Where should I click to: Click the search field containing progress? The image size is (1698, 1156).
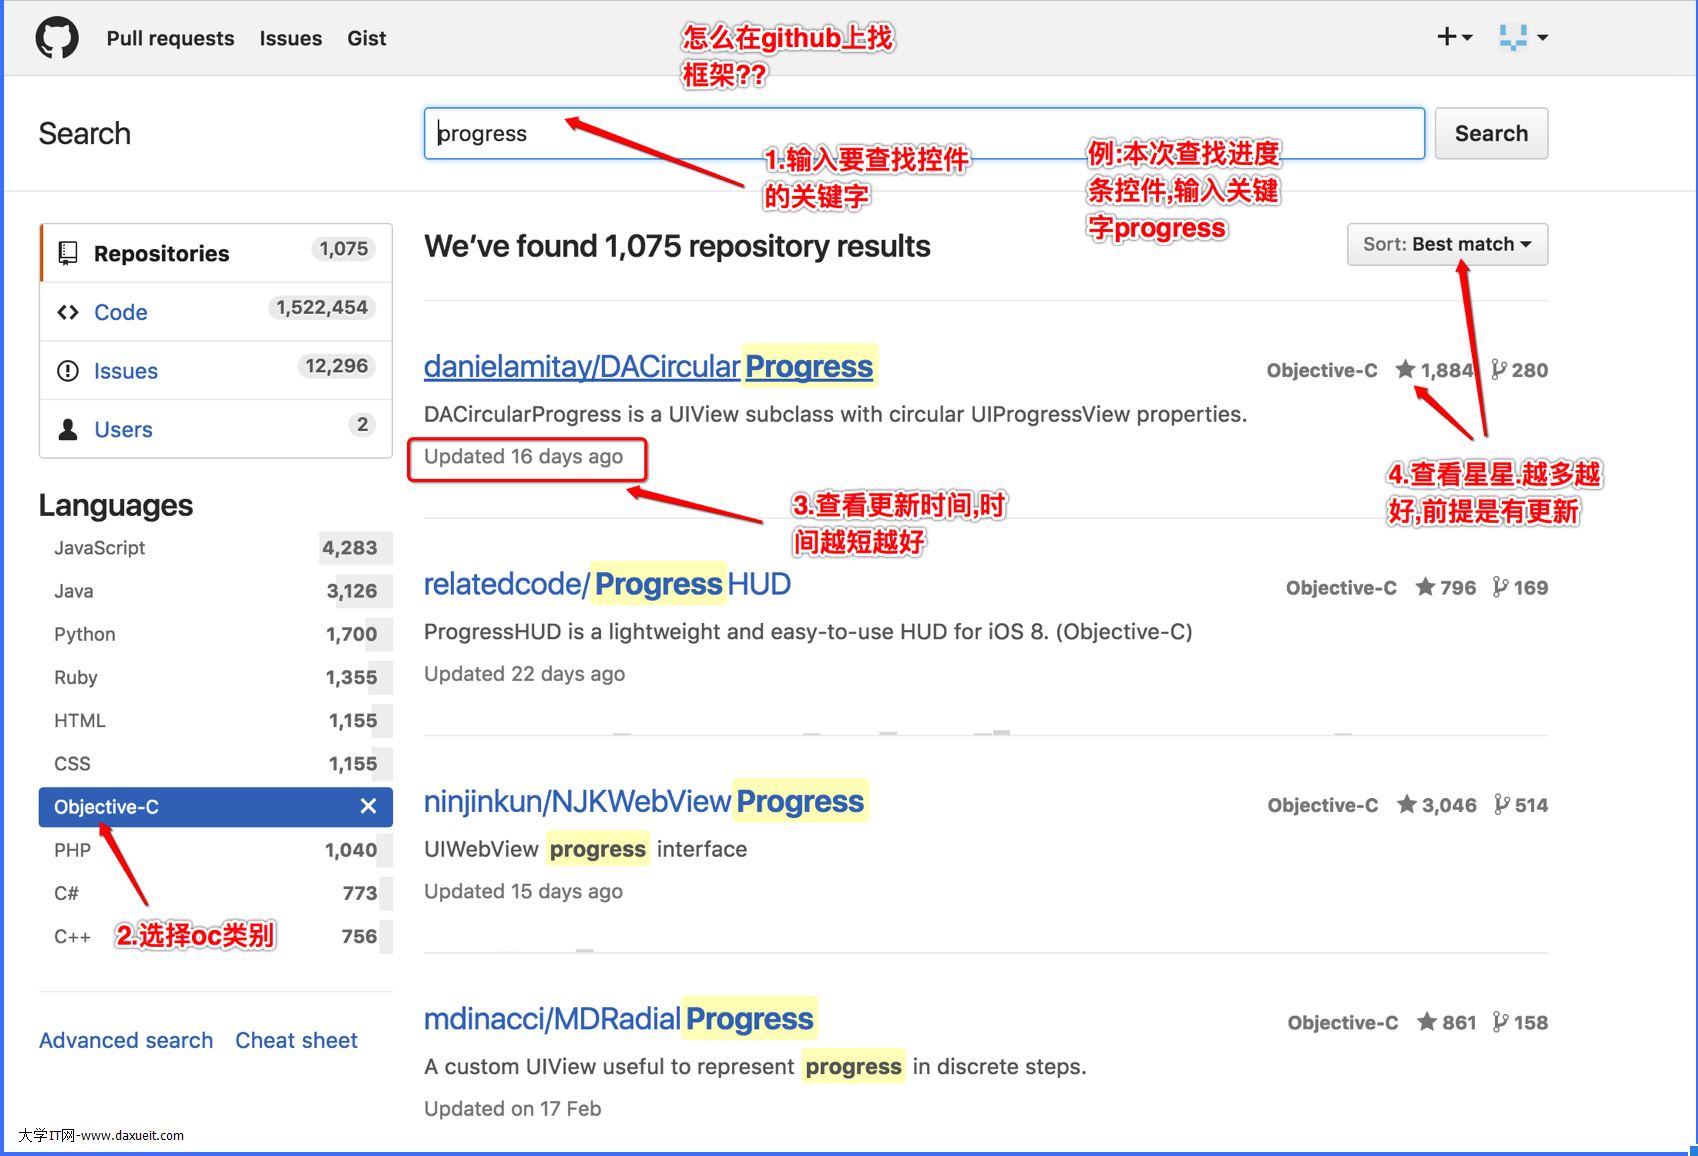click(x=923, y=134)
